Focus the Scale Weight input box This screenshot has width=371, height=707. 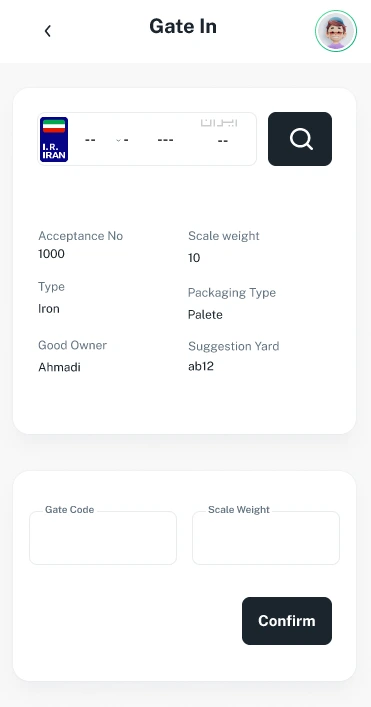point(266,537)
